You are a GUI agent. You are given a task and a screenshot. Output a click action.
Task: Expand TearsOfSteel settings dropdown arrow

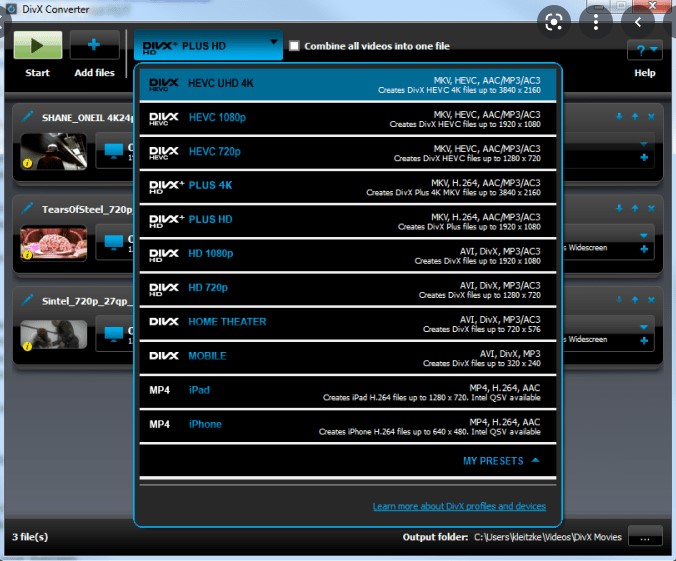(x=644, y=236)
